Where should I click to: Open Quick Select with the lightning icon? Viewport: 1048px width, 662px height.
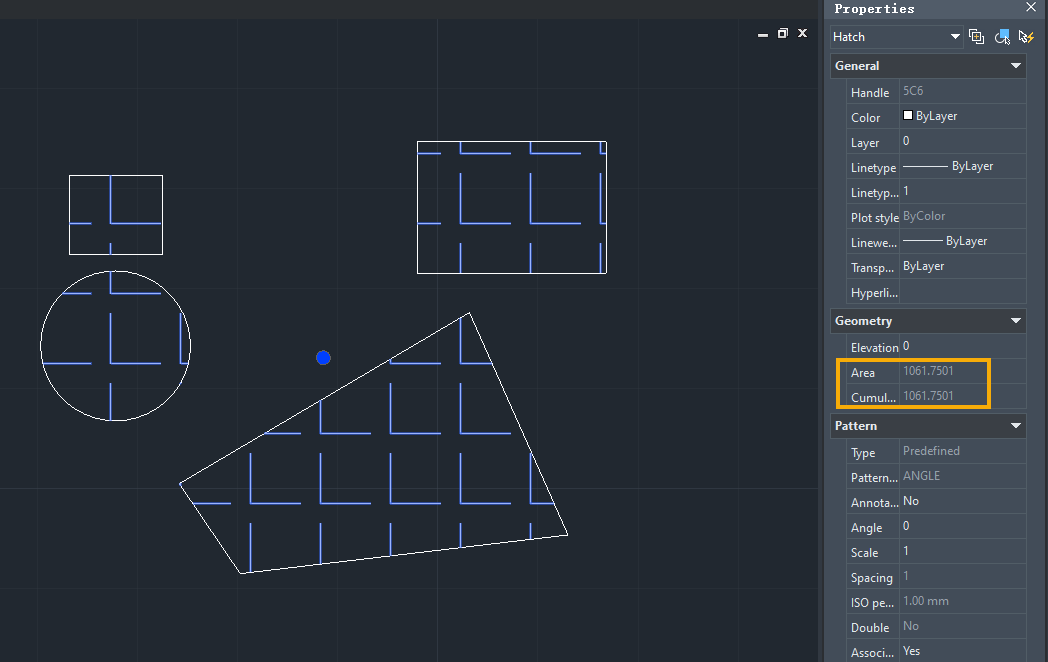coord(1026,37)
